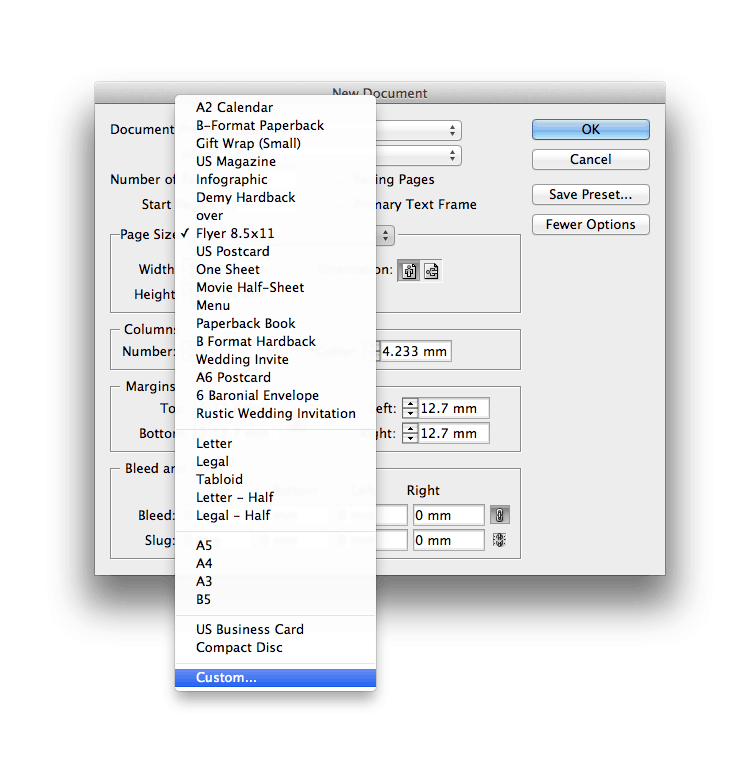The height and width of the screenshot is (760, 750).
Task: Choose Compact Disc page size
Action: click(x=275, y=648)
